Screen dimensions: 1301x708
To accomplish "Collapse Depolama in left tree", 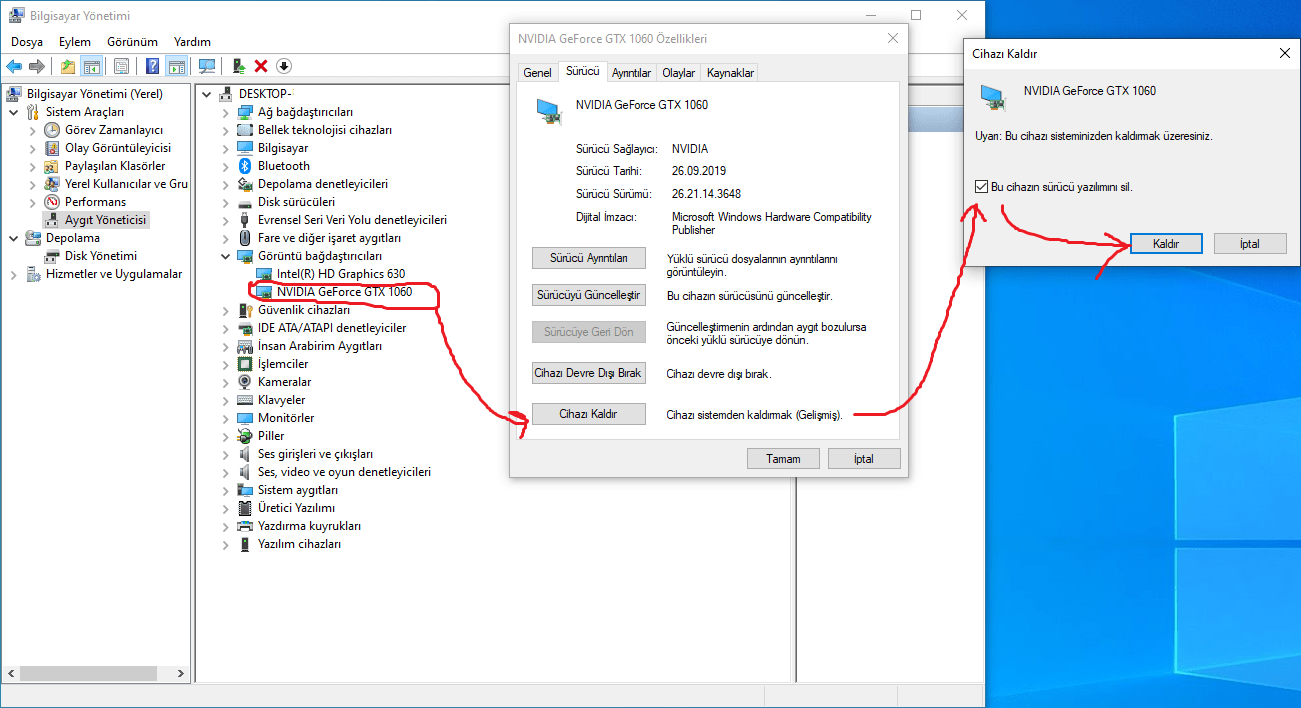I will coord(13,238).
